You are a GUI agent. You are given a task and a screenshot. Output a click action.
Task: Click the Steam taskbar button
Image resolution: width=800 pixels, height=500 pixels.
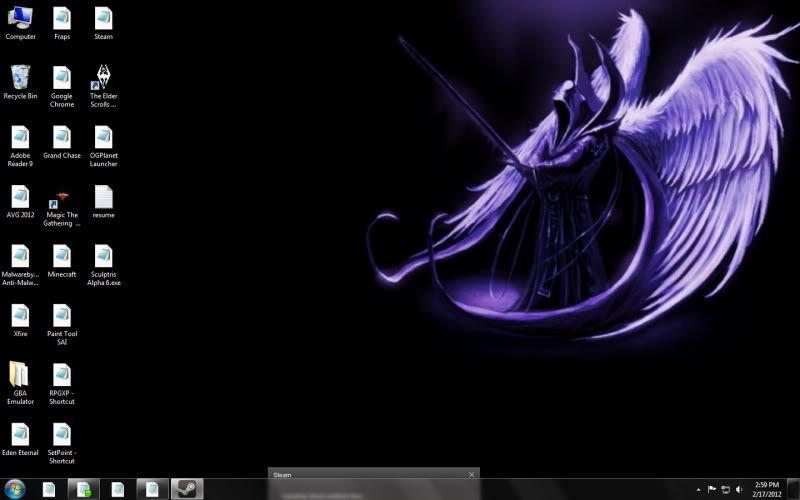[187, 489]
